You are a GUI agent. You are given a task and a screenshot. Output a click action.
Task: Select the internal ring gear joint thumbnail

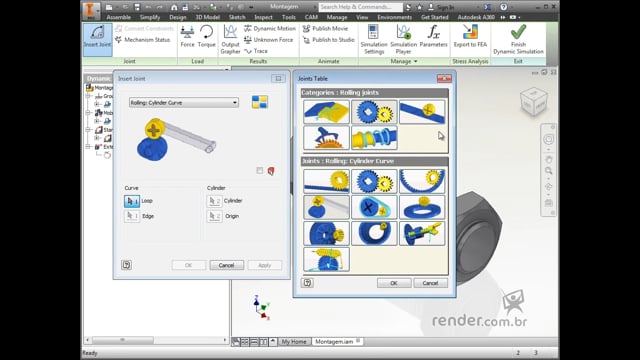pos(422,181)
